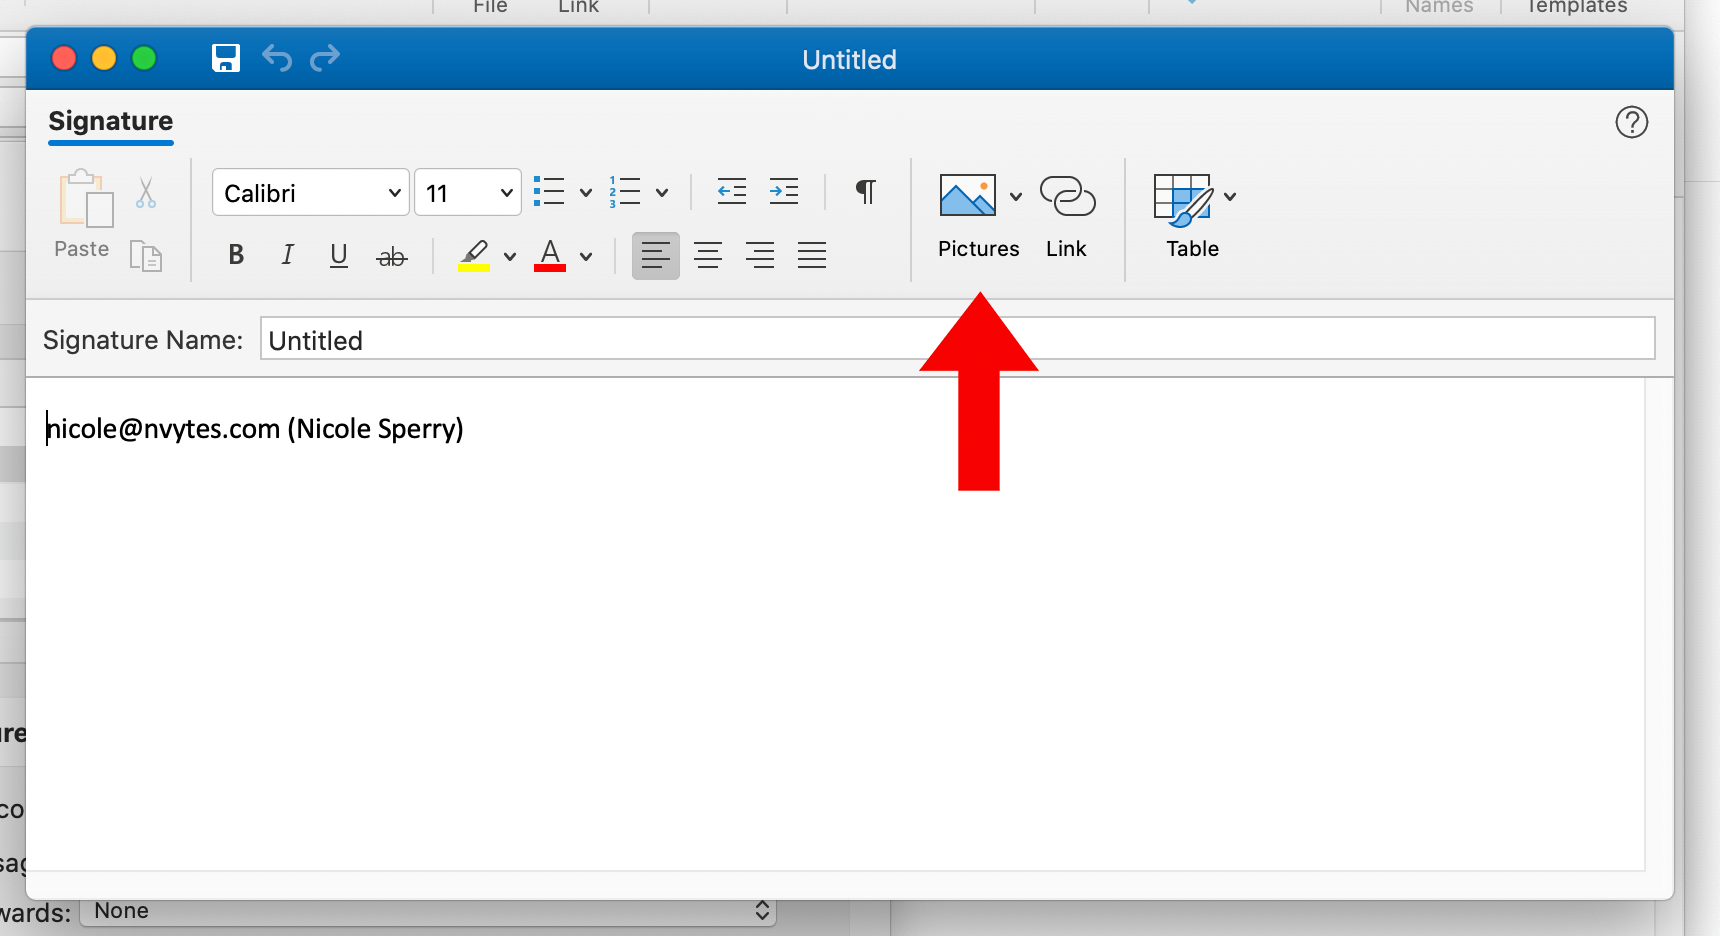Expand the bulleted list style dropdown

tap(586, 193)
